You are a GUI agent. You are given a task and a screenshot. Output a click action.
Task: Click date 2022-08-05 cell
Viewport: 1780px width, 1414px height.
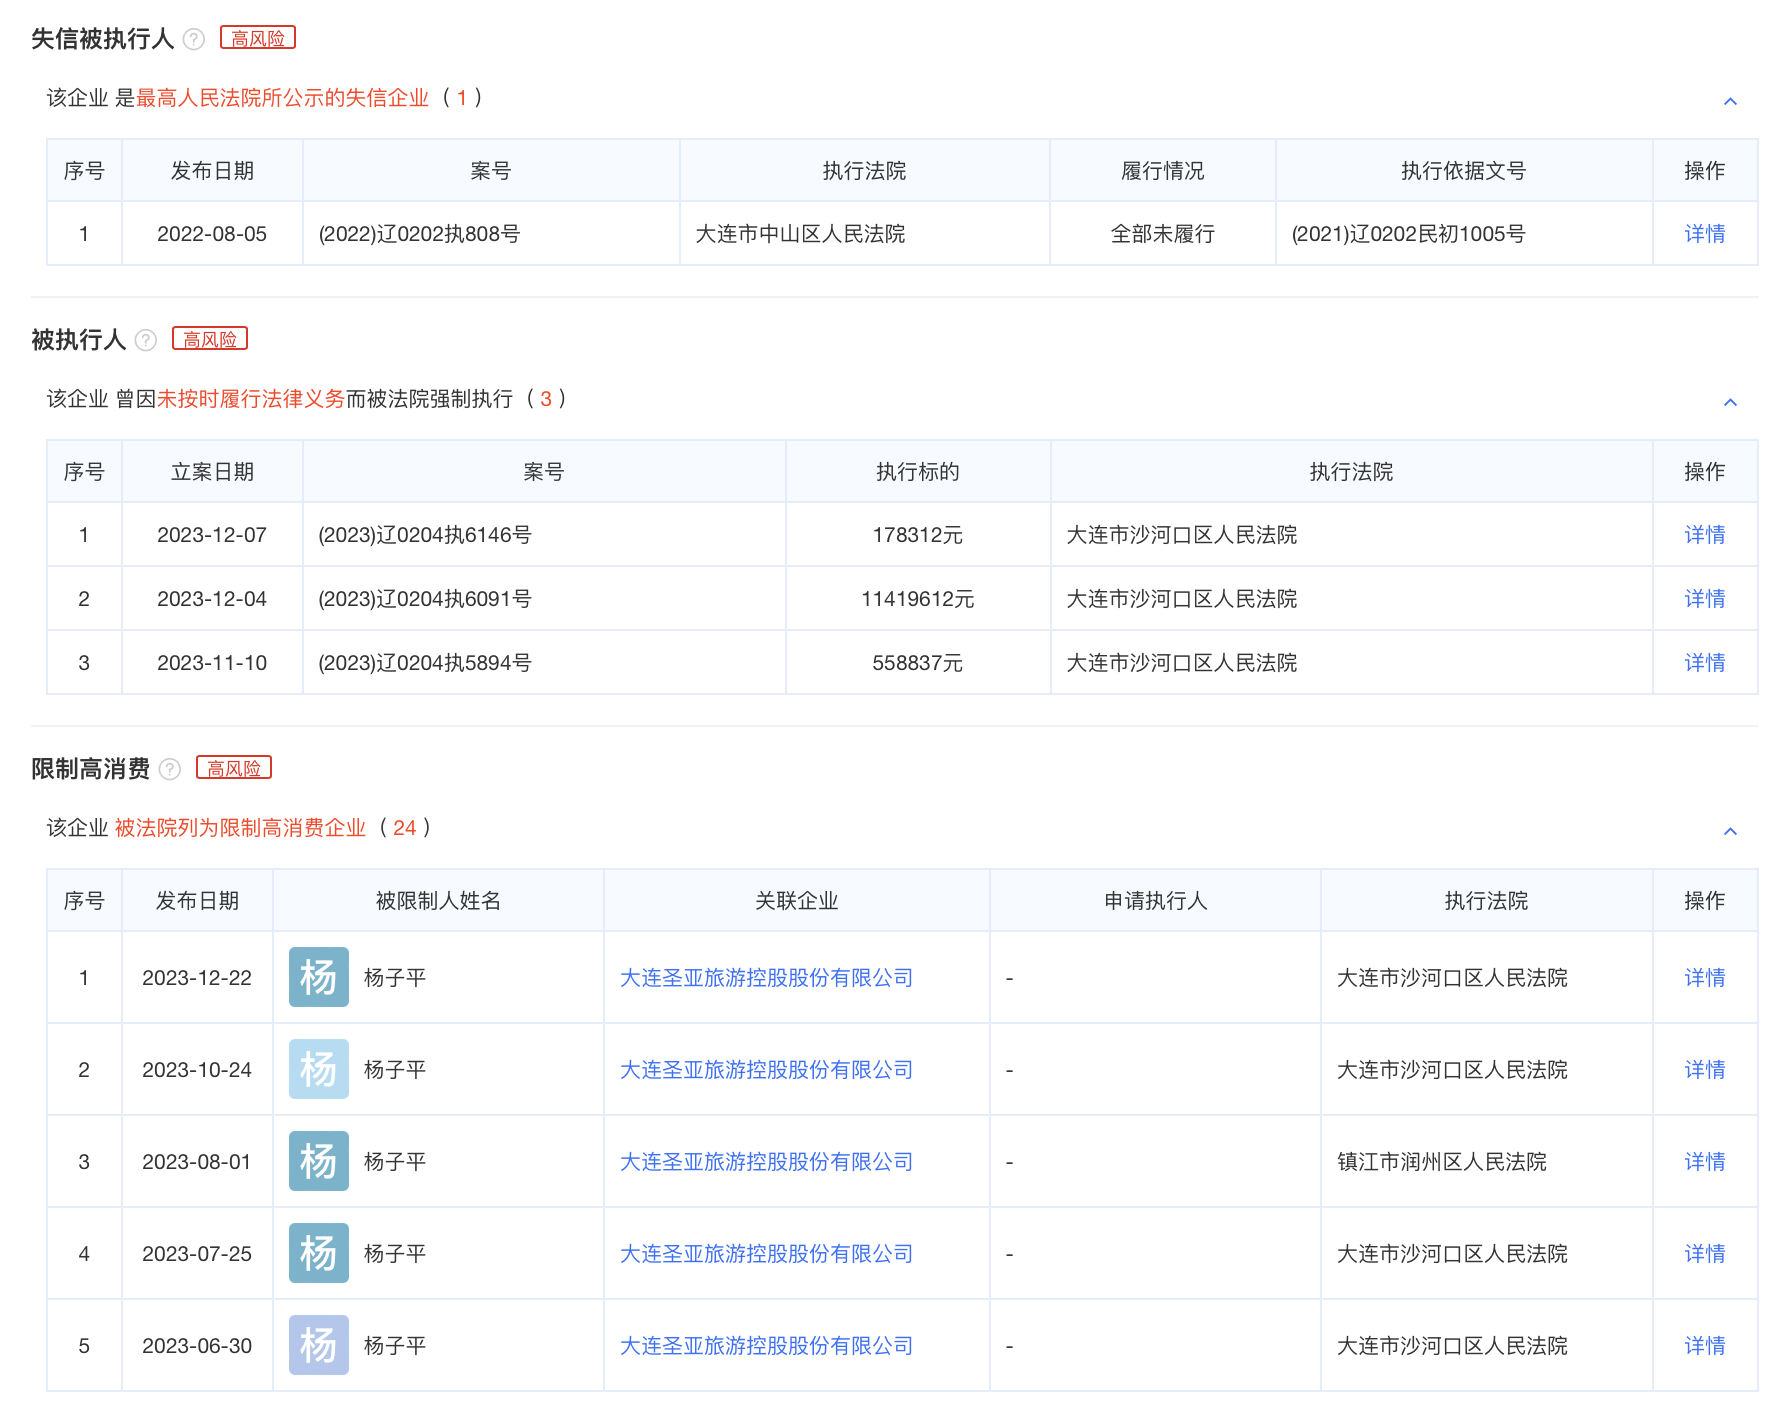[x=212, y=234]
